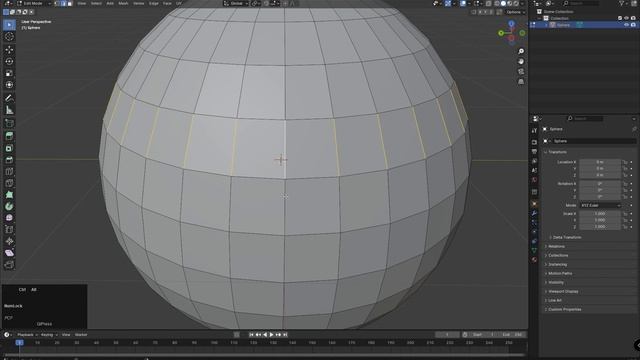Enable edge select mode
Screen dimensions: 640x360
tap(63, 3)
